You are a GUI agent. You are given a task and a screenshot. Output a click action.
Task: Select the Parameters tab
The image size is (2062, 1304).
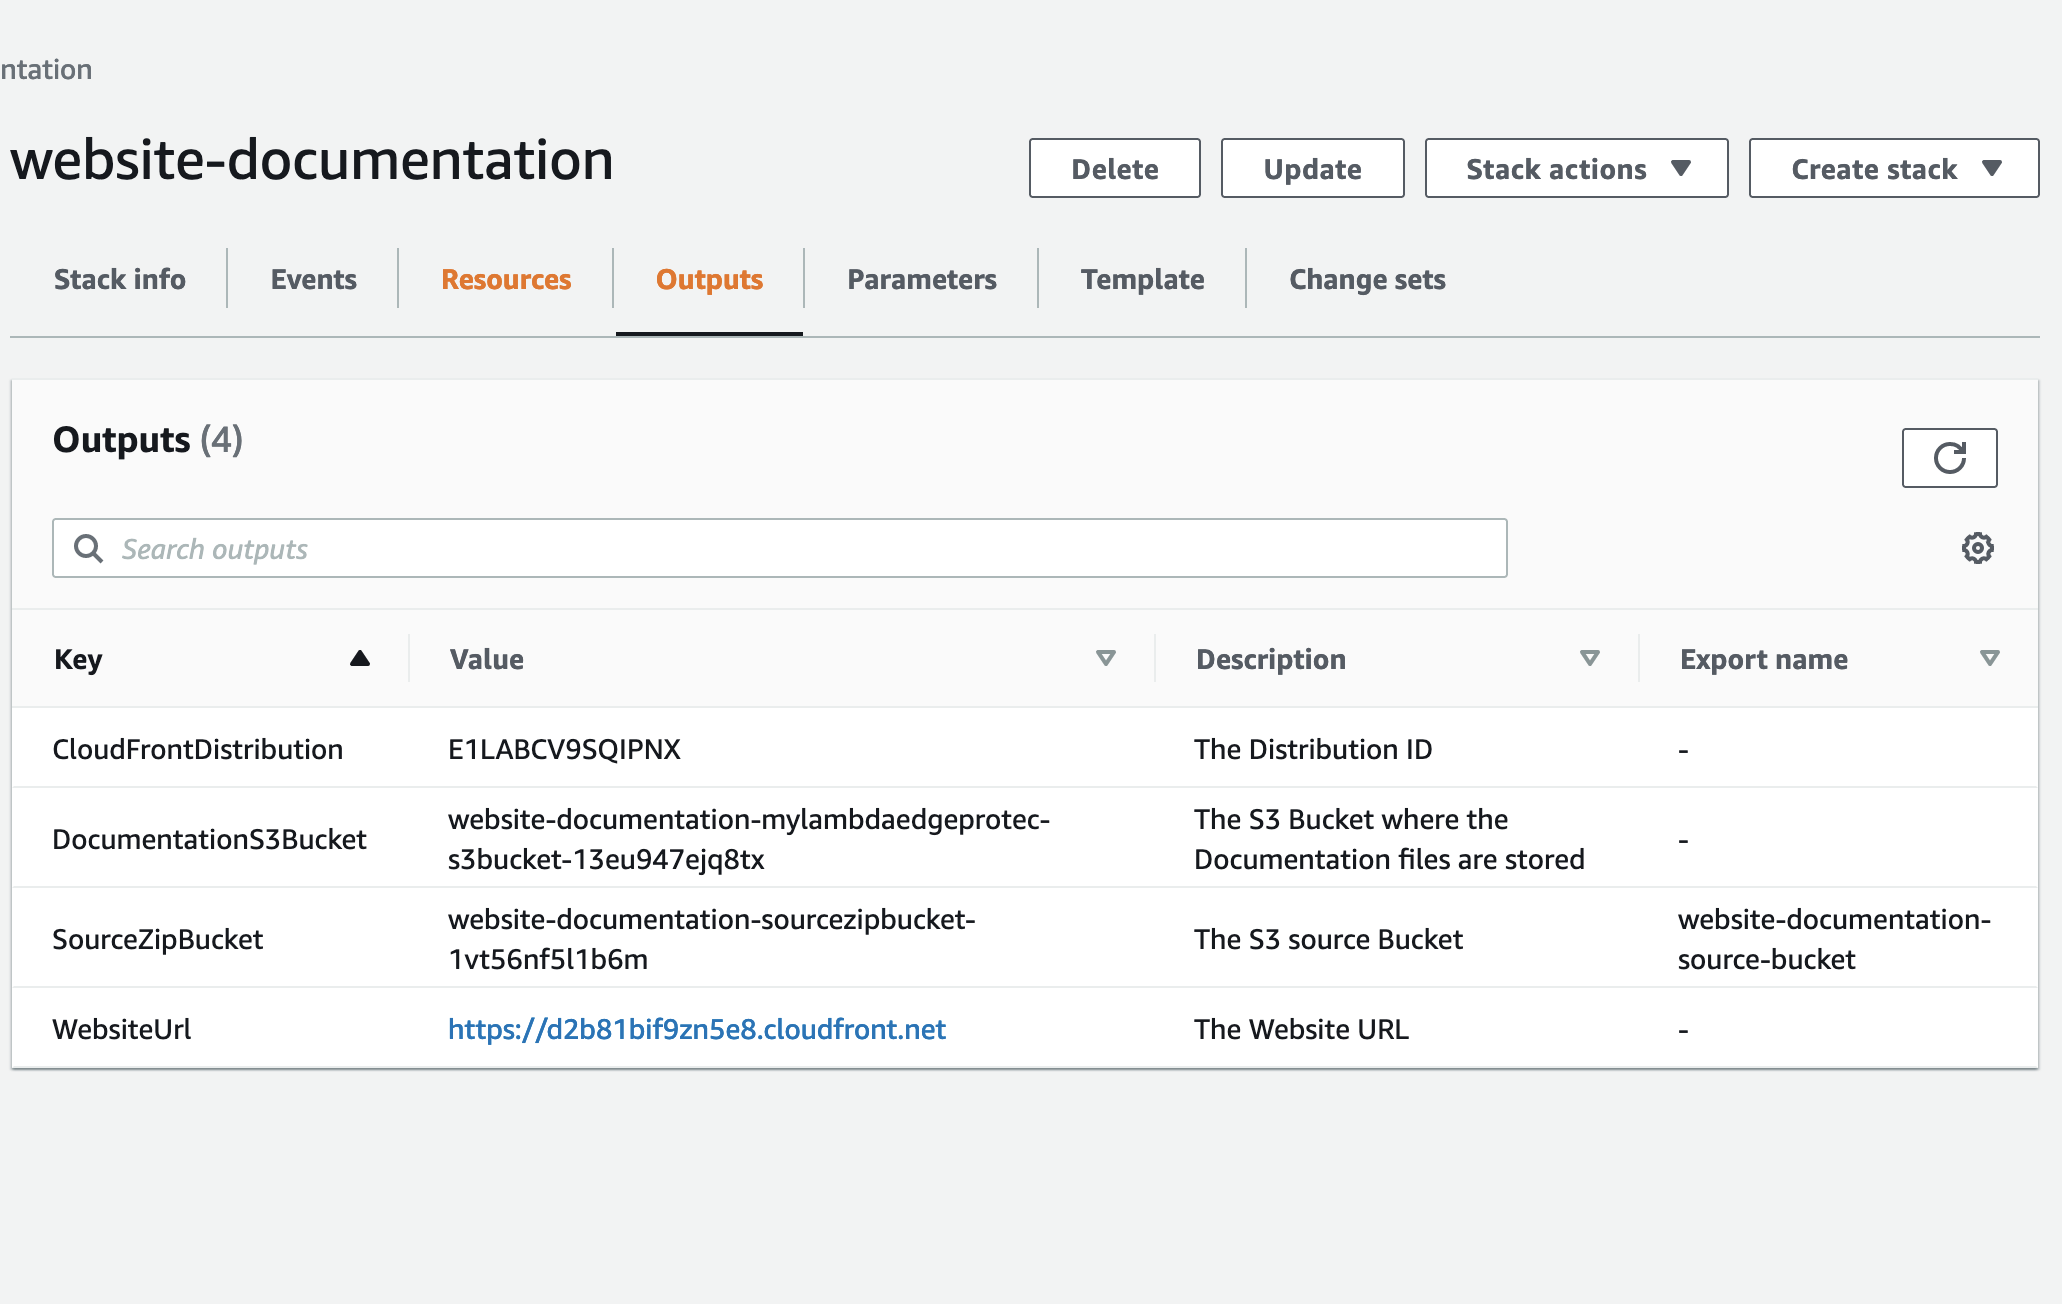(921, 279)
